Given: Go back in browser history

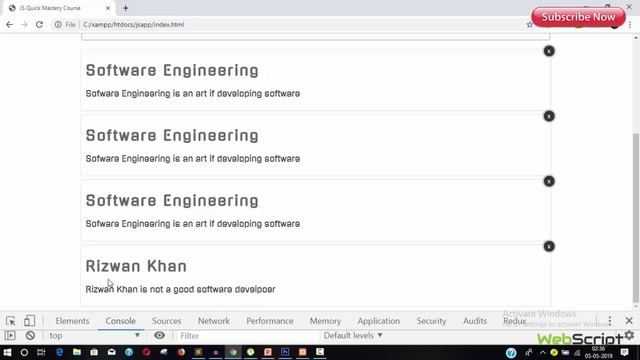Looking at the screenshot, I should [x=9, y=24].
